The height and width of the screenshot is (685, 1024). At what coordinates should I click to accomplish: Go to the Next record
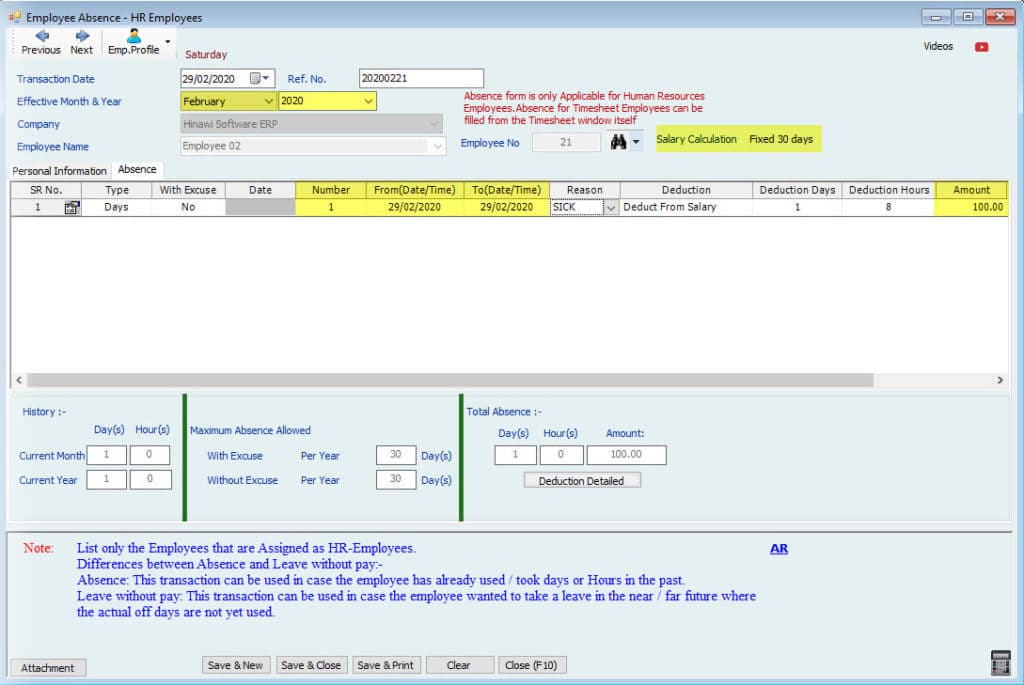(82, 42)
